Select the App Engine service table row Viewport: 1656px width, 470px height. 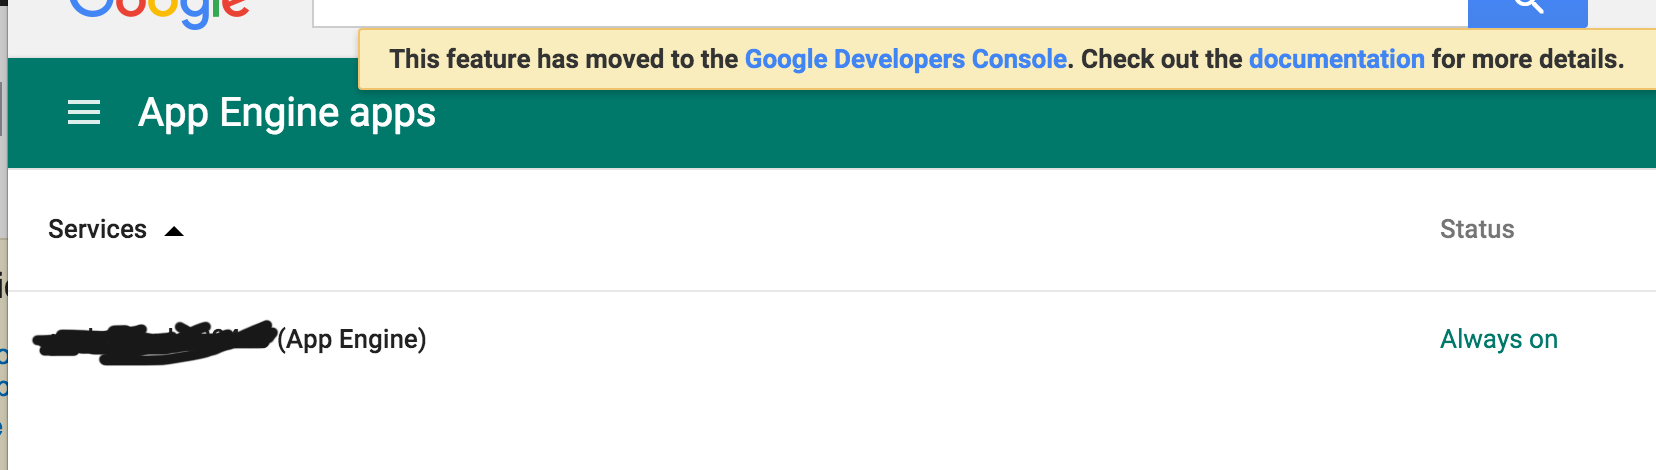[832, 340]
